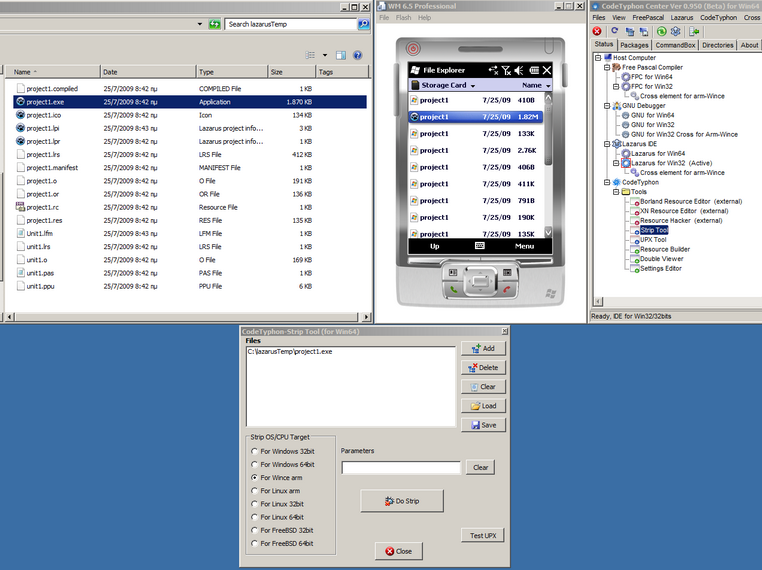Click the Close button in Strip Tool

[398, 551]
